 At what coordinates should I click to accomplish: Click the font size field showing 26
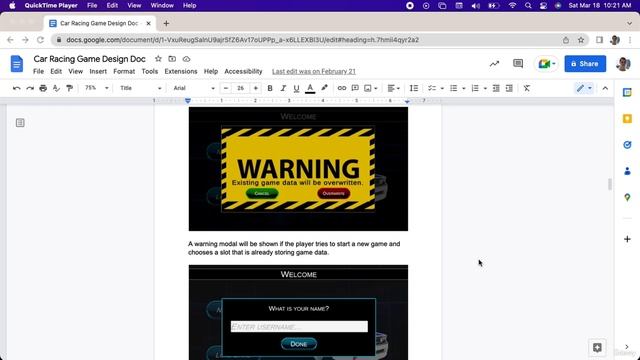pyautogui.click(x=241, y=88)
